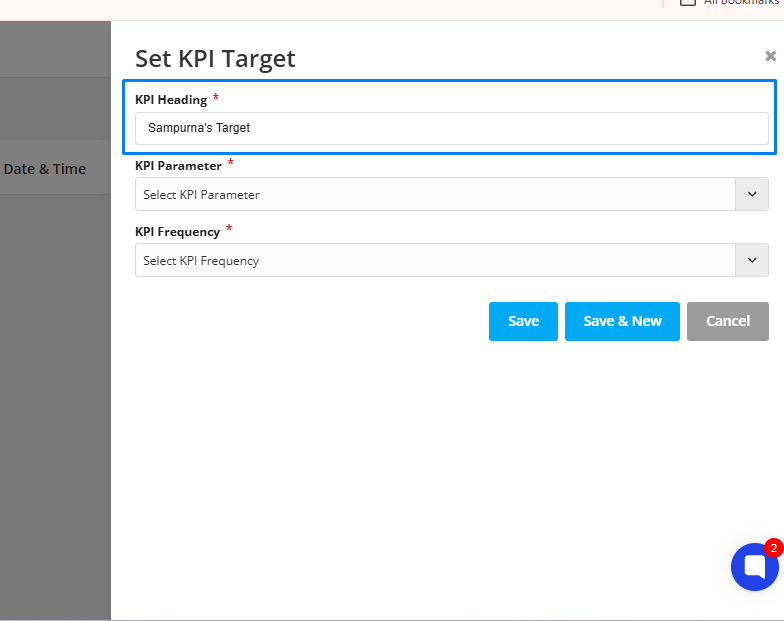Click the Date & Time column header
The height and width of the screenshot is (621, 784).
[44, 169]
